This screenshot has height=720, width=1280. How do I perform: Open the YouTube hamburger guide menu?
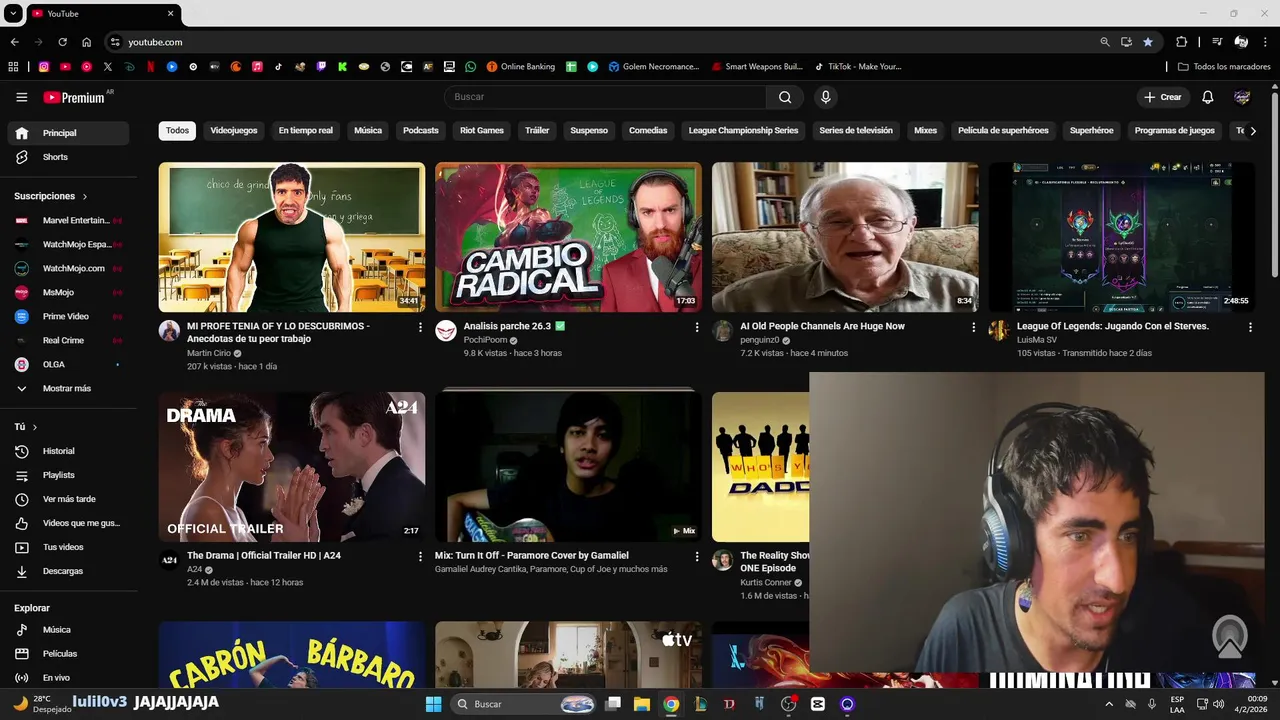pos(22,97)
